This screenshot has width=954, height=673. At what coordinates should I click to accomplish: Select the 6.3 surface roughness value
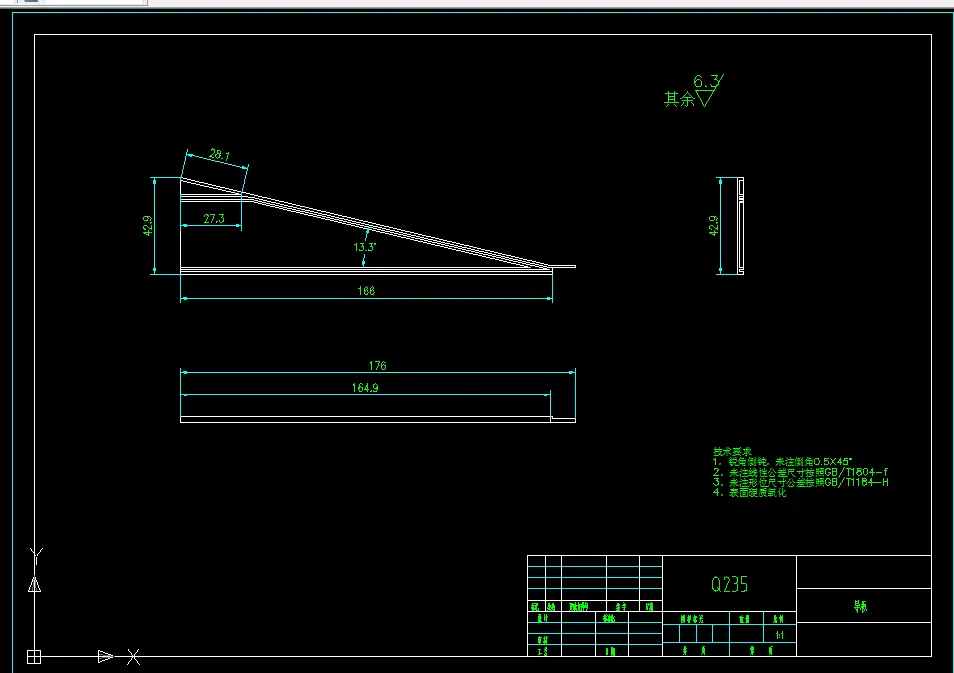706,82
